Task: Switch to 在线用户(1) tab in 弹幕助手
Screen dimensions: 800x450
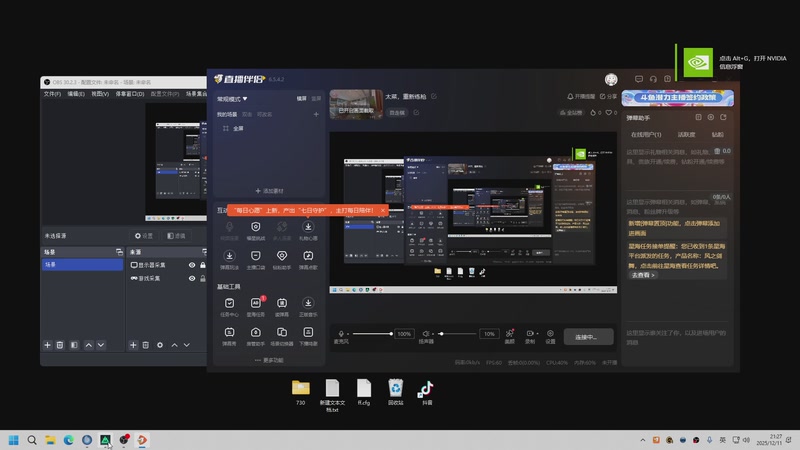Action: pos(646,135)
